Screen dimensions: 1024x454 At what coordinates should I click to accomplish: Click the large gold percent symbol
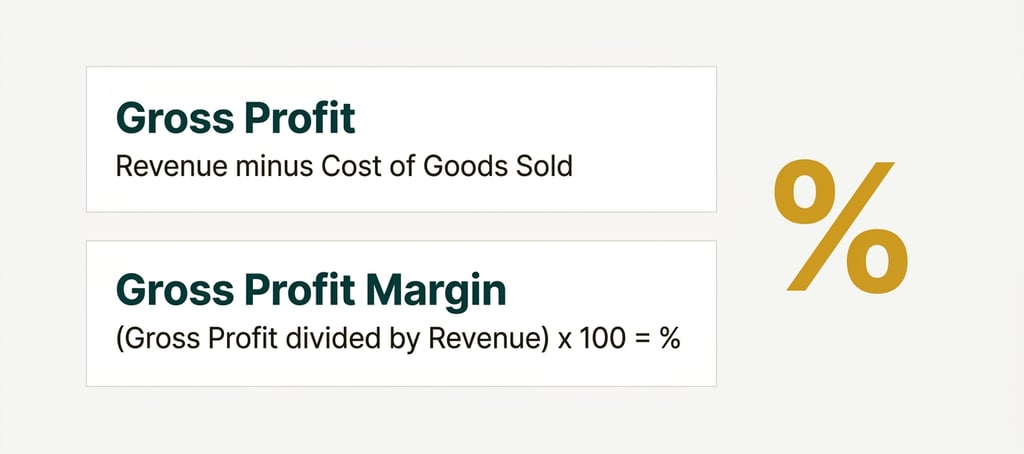coord(841,226)
